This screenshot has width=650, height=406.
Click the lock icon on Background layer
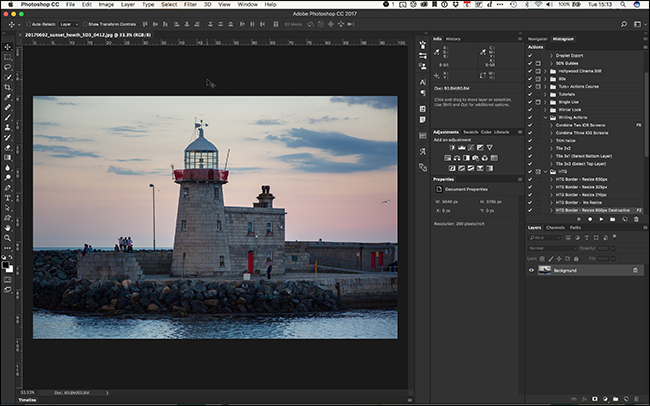coord(634,270)
